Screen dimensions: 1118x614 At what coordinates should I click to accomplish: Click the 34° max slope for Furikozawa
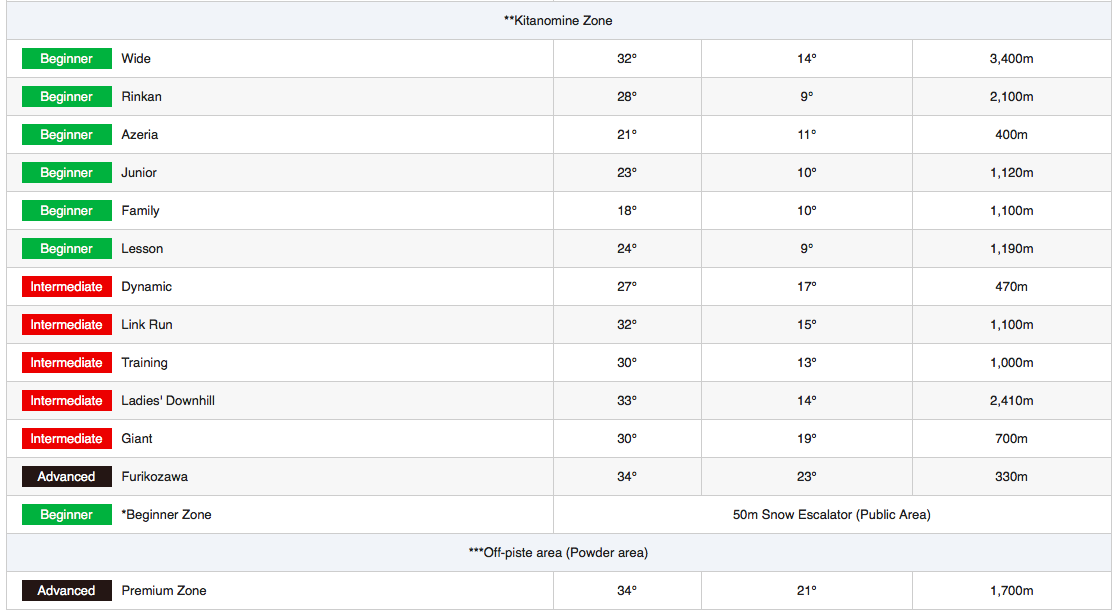pyautogui.click(x=627, y=477)
